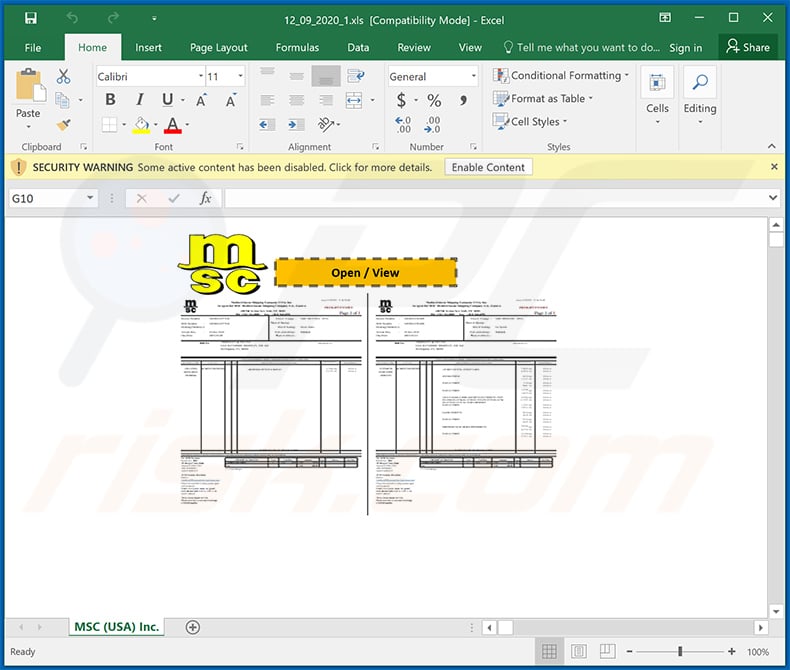Click Decrease Indent icon

[267, 124]
